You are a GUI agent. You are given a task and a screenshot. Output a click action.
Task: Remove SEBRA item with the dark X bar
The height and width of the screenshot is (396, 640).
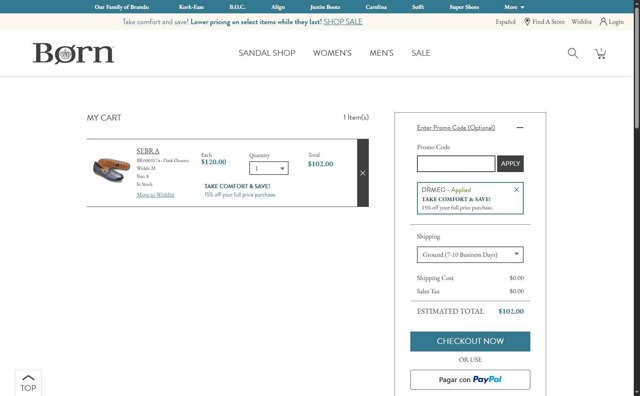[362, 173]
